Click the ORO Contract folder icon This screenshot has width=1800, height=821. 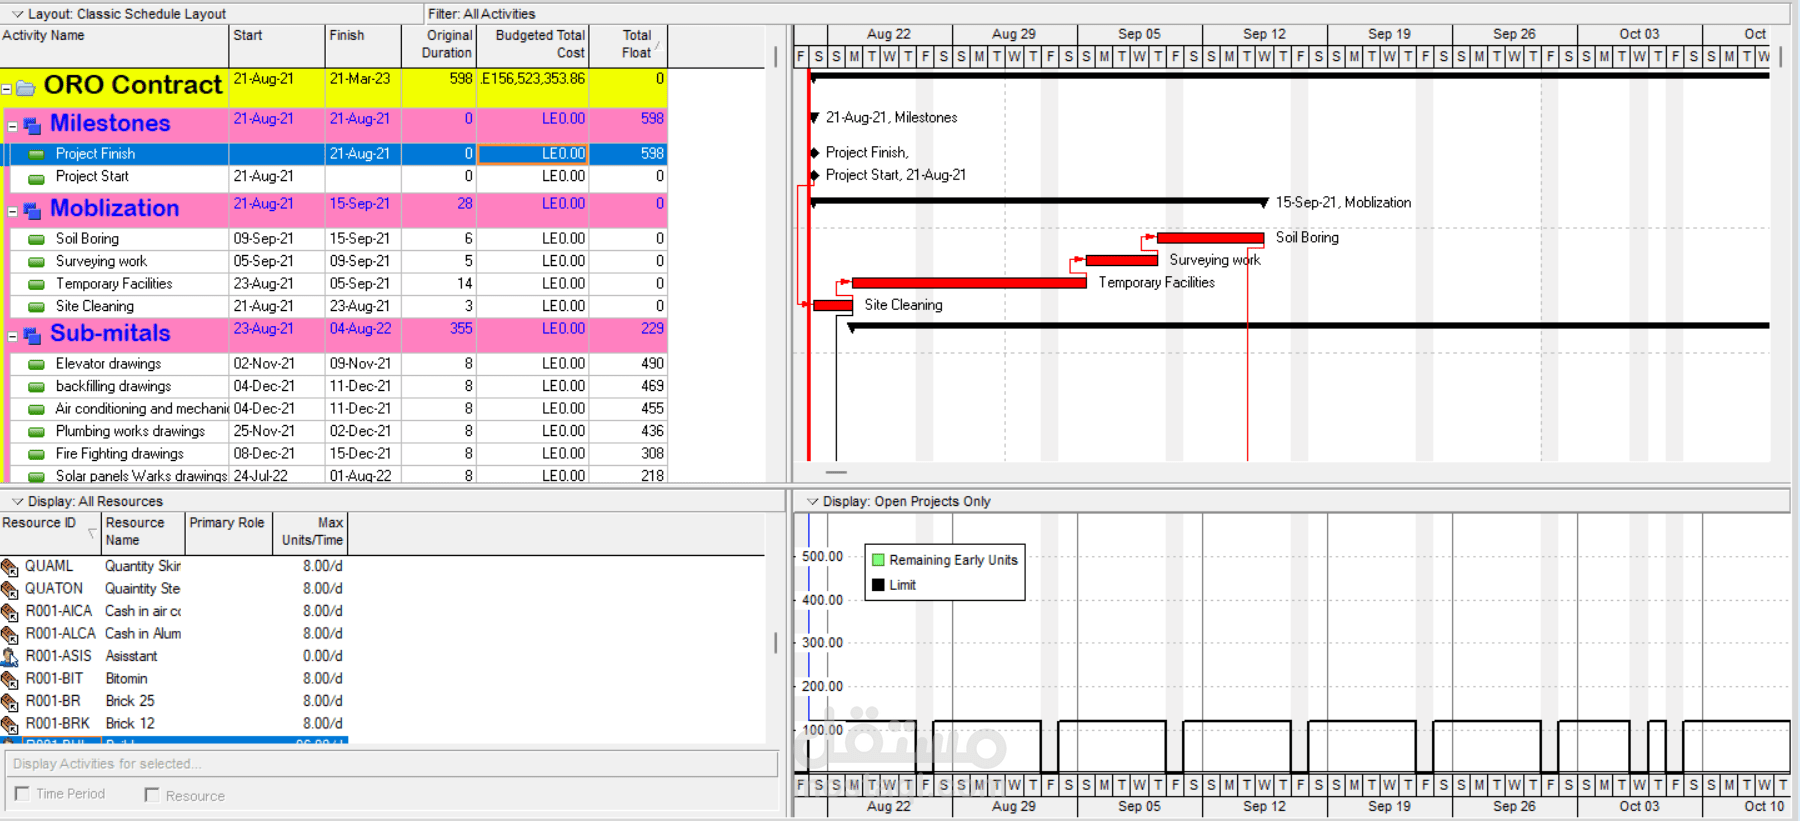(25, 88)
